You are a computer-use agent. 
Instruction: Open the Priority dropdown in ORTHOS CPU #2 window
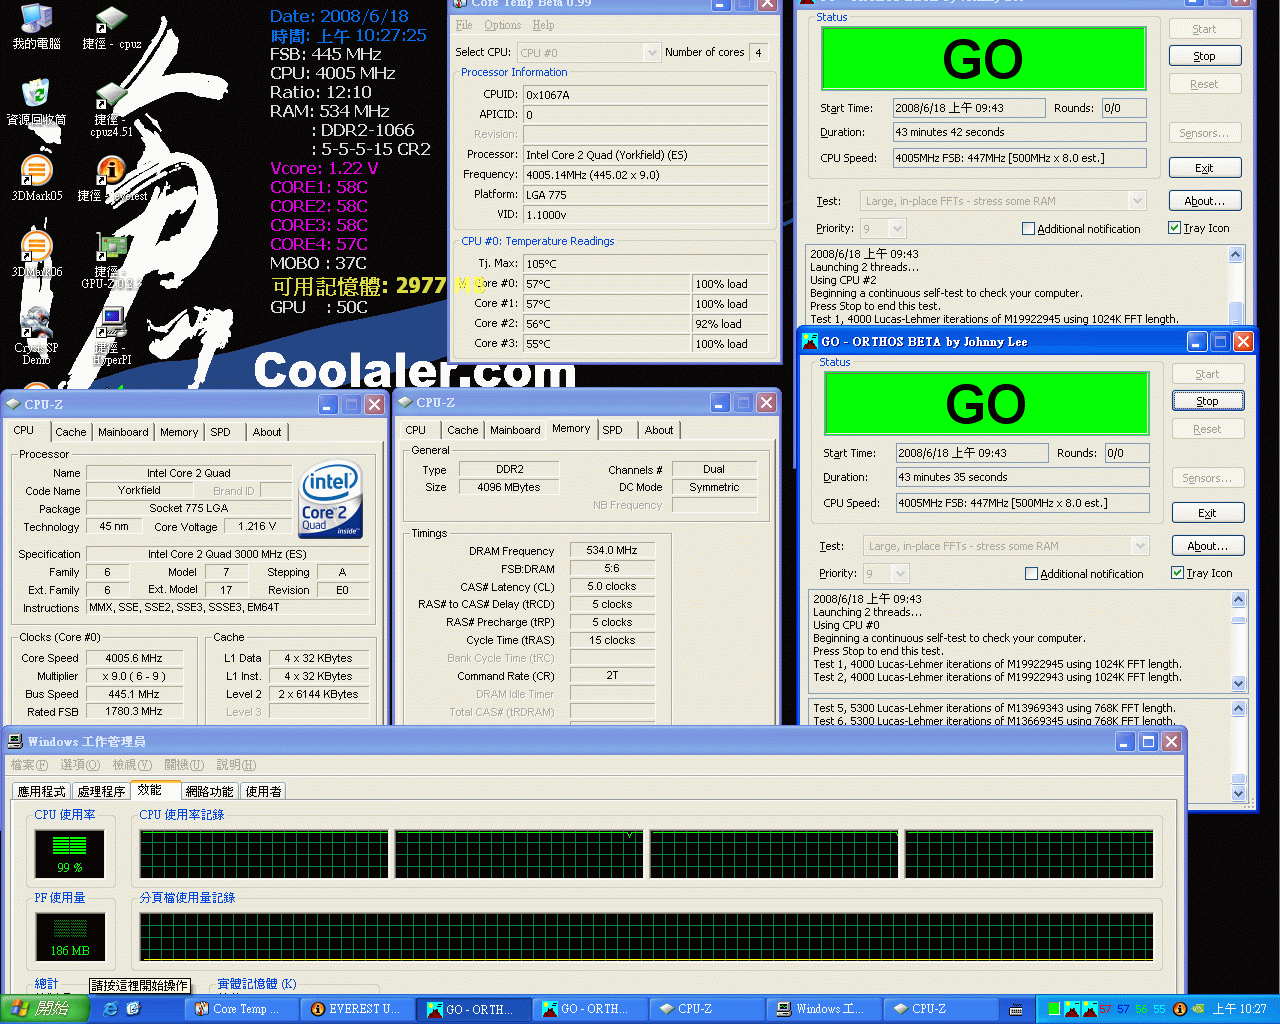pyautogui.click(x=897, y=229)
